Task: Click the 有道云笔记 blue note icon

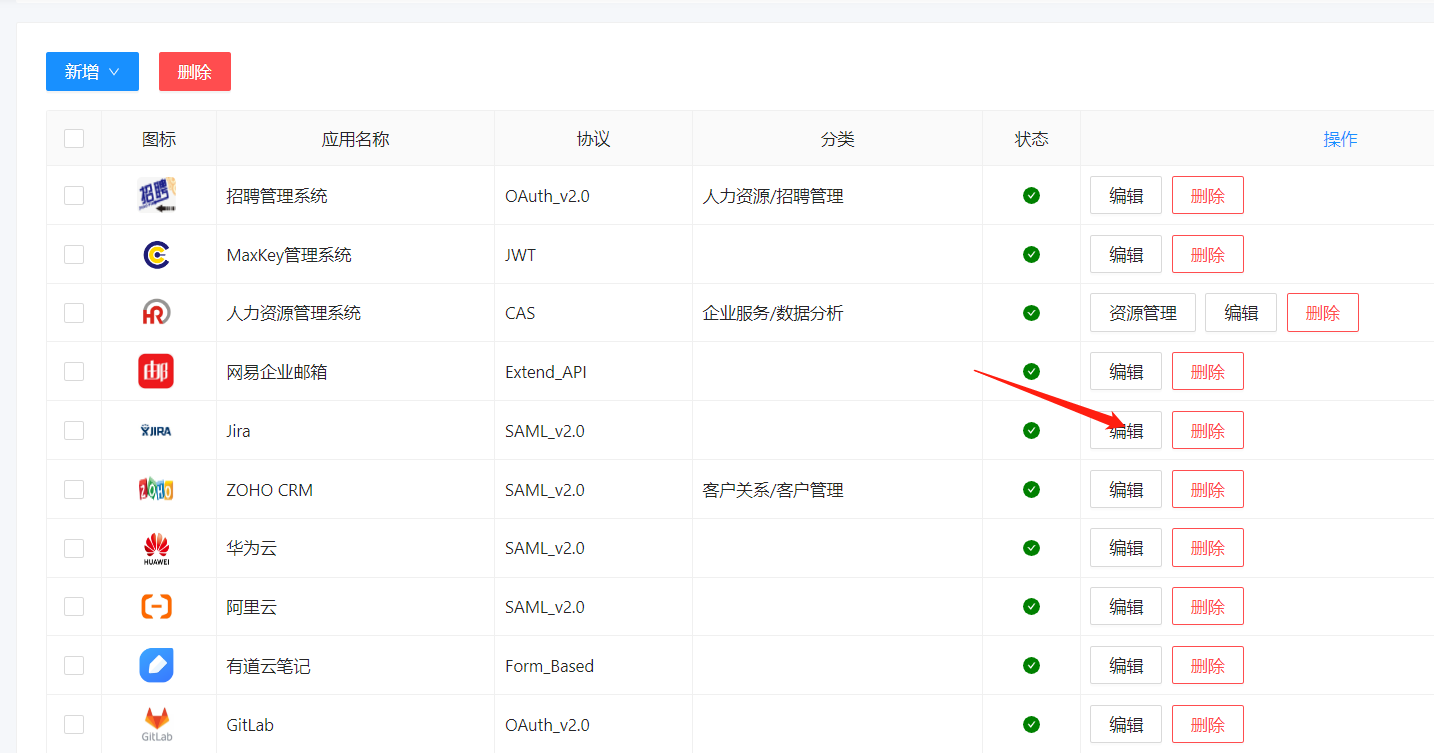Action: [x=156, y=665]
